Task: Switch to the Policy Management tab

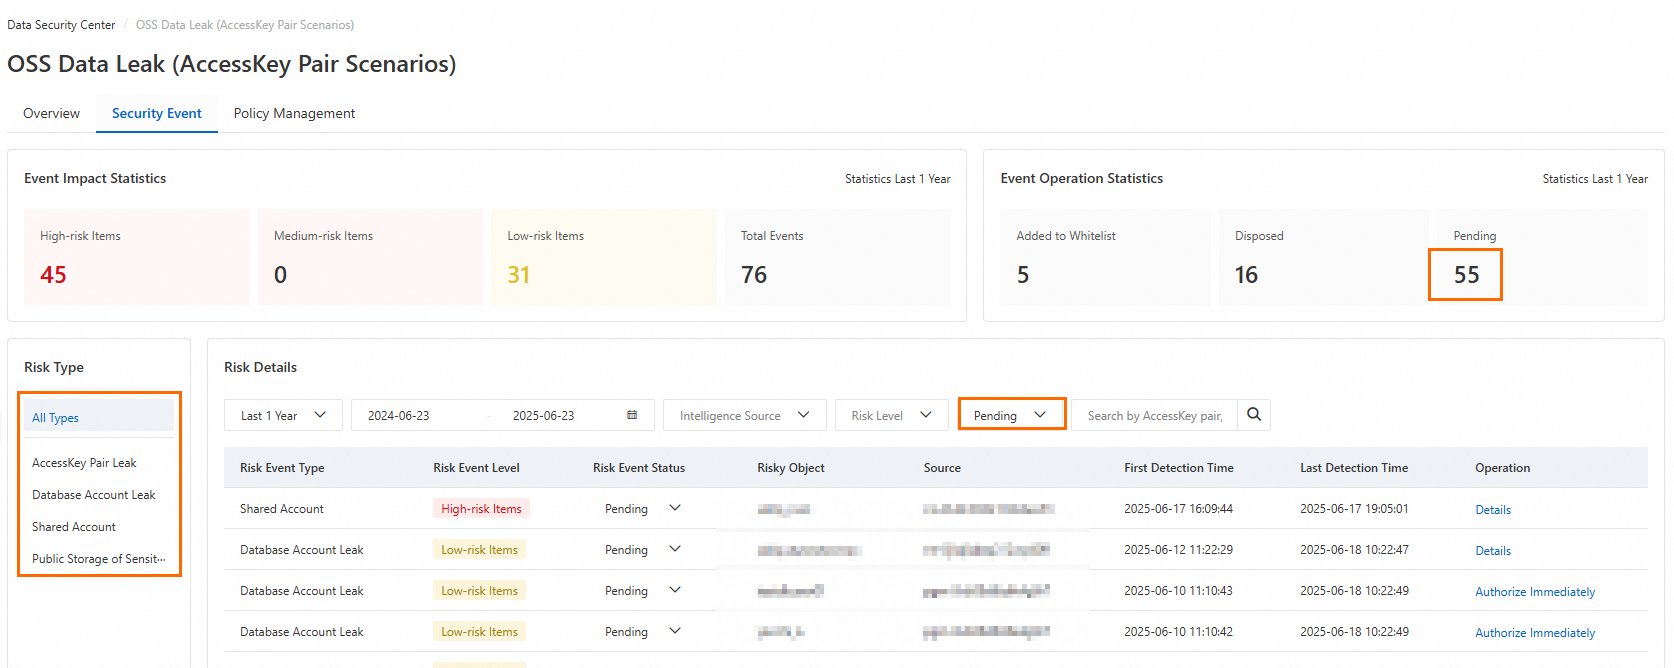Action: (294, 113)
